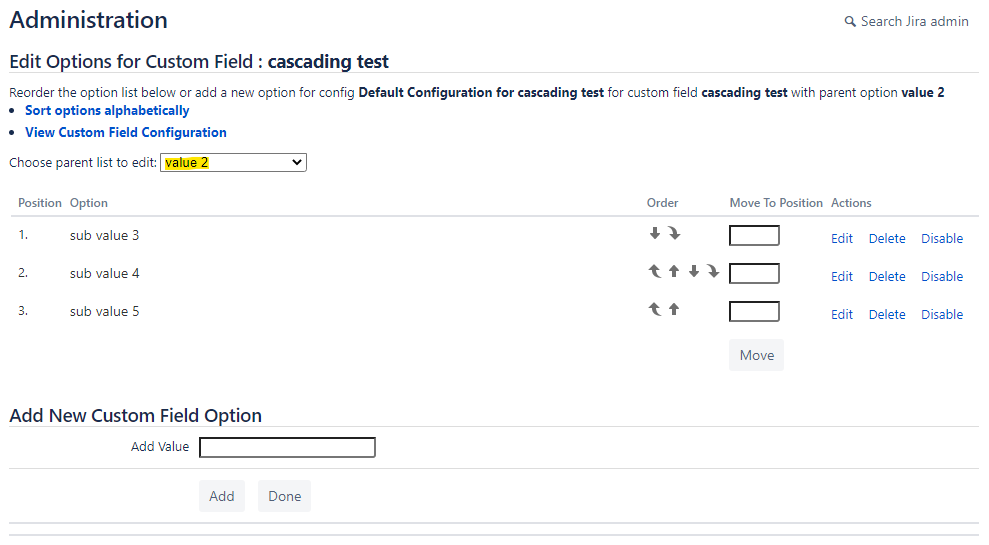Open Sort options alphabetically link
The image size is (989, 545).
[107, 110]
